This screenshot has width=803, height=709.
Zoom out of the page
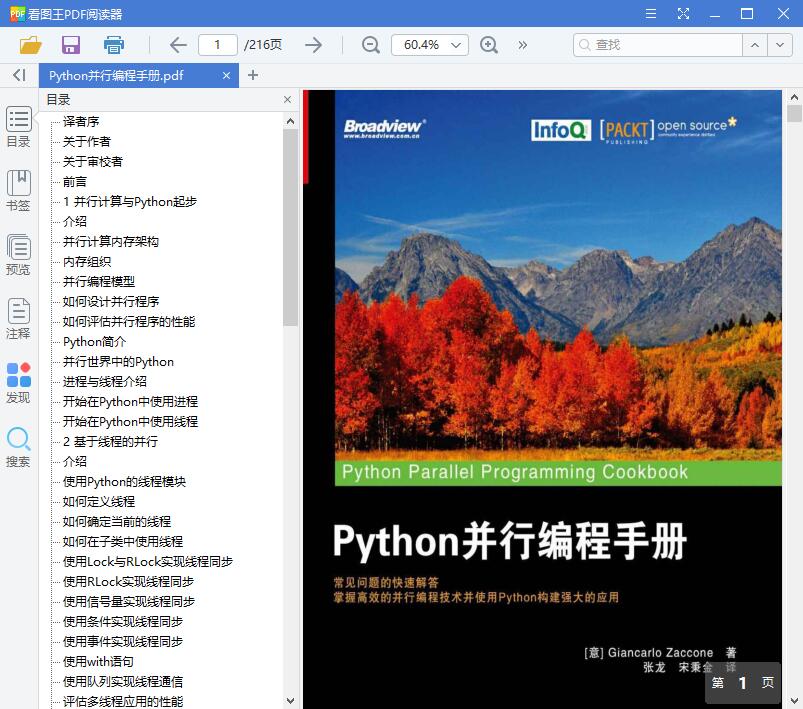[370, 45]
